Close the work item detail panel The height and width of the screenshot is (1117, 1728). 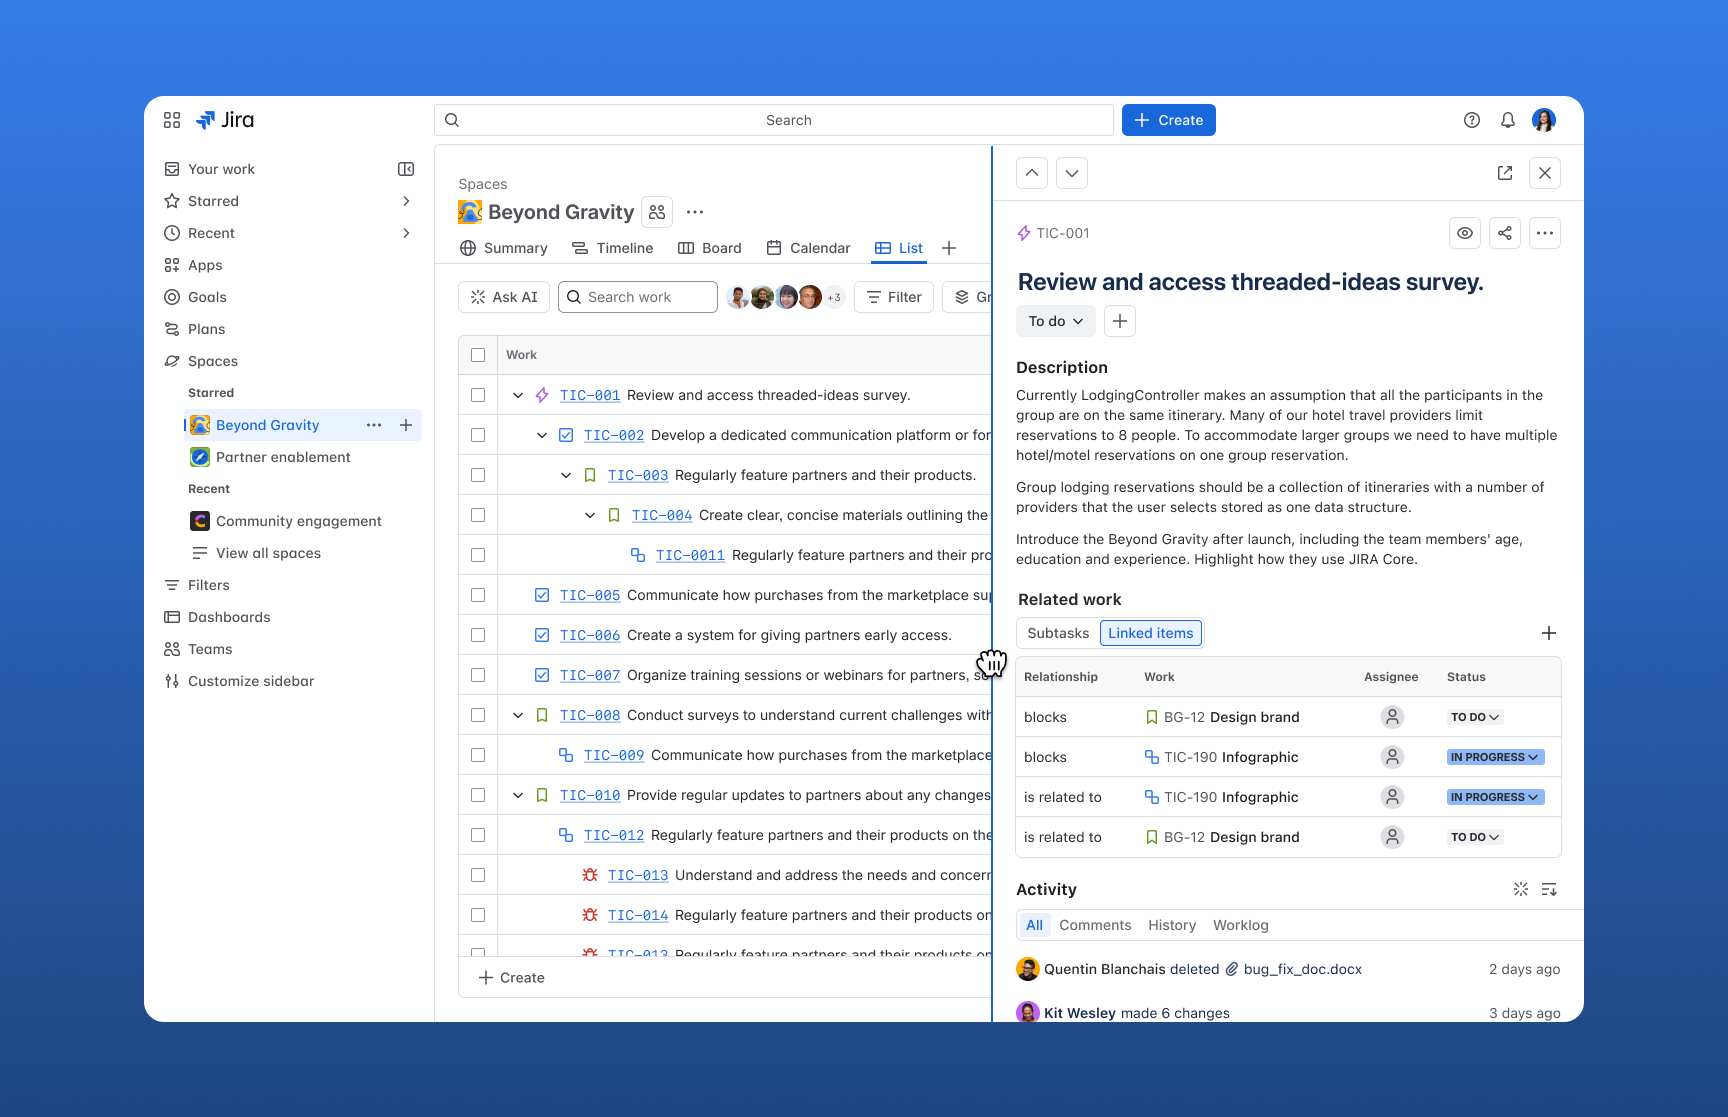pyautogui.click(x=1545, y=173)
